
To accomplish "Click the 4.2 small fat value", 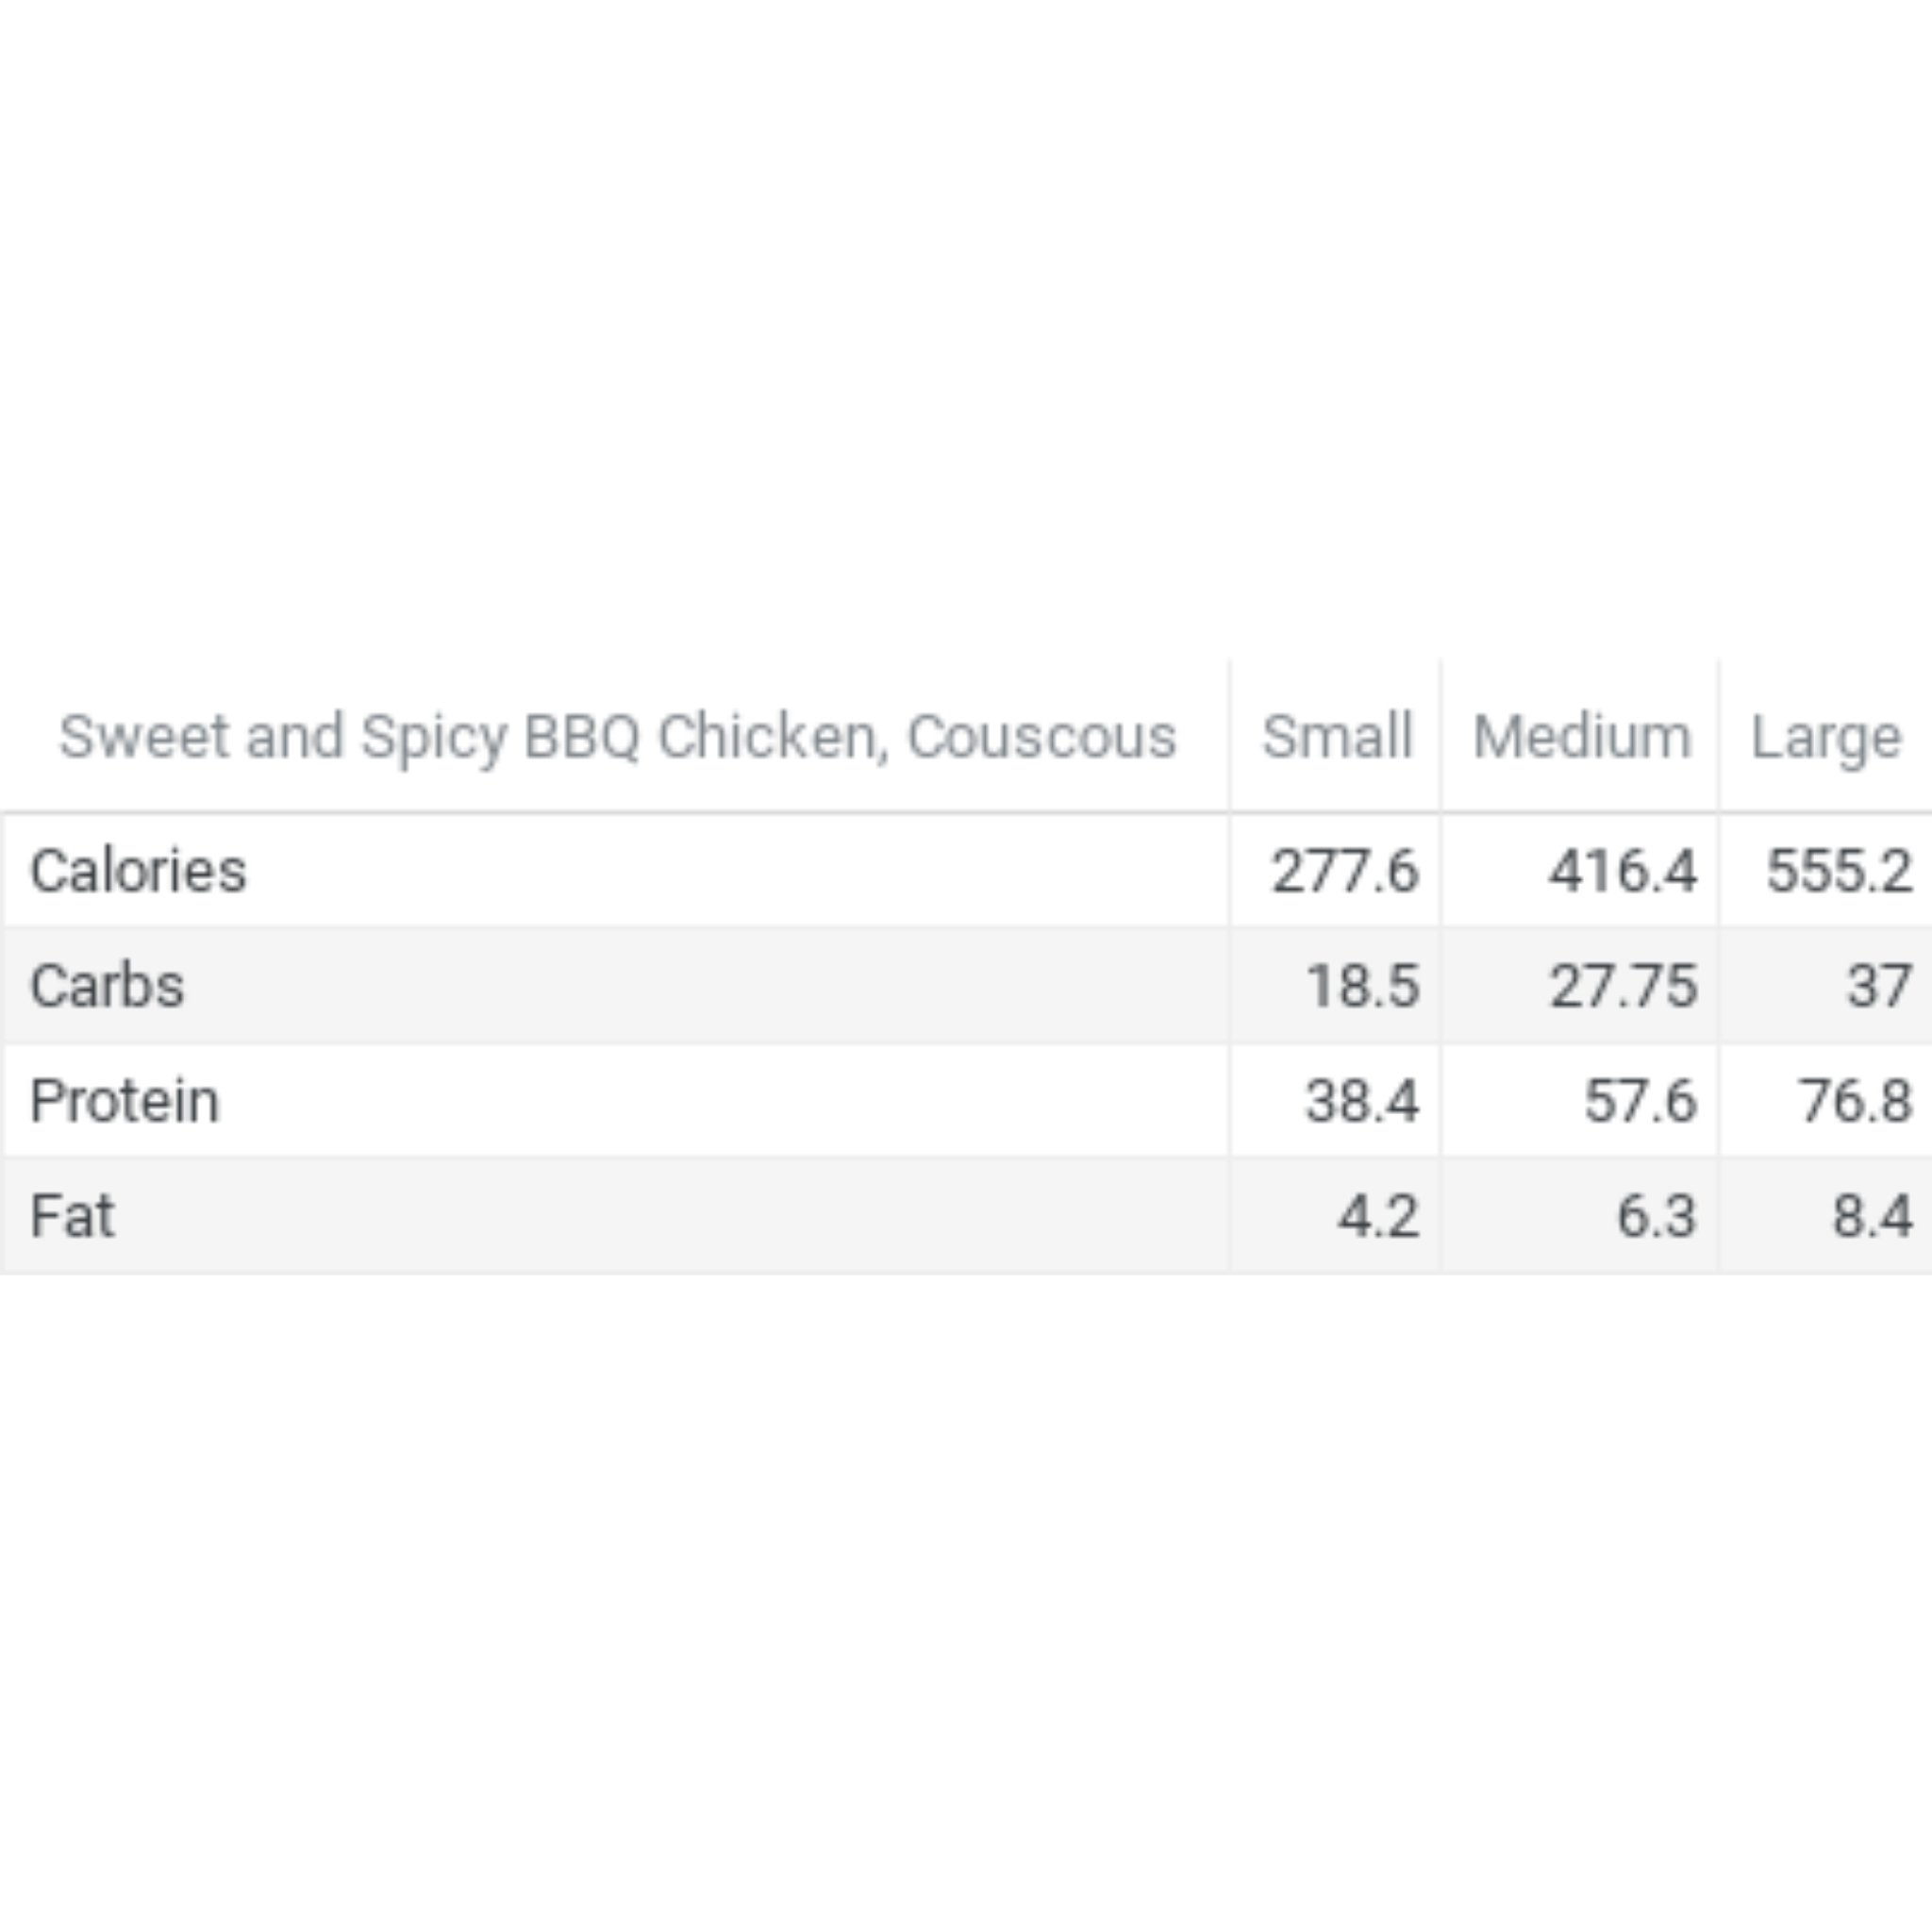I will coord(1379,1216).
